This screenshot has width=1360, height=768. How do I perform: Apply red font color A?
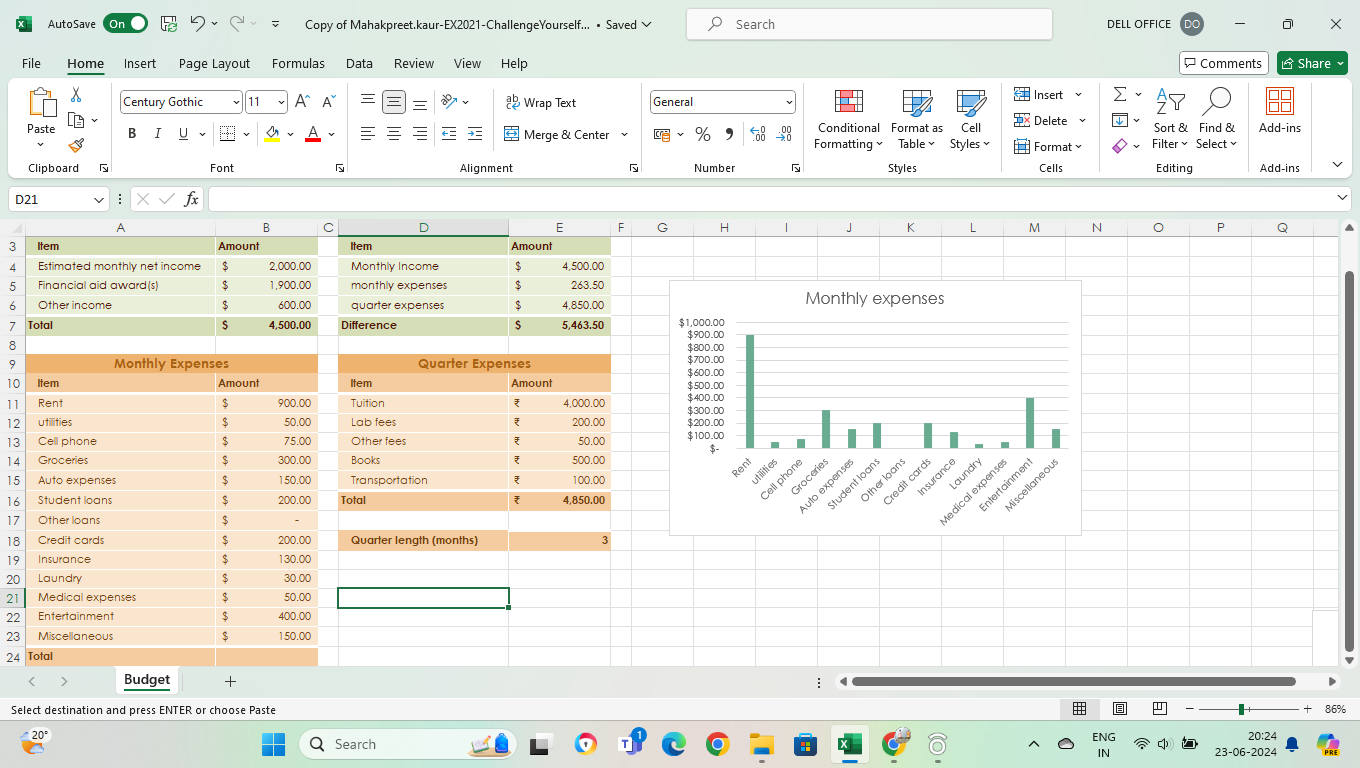[x=313, y=134]
